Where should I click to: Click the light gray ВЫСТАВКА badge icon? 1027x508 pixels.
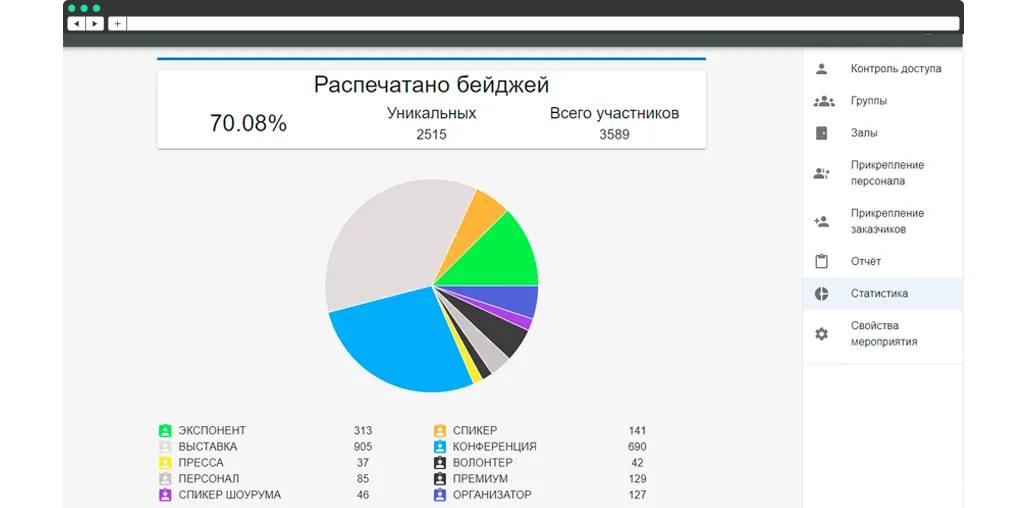165,447
